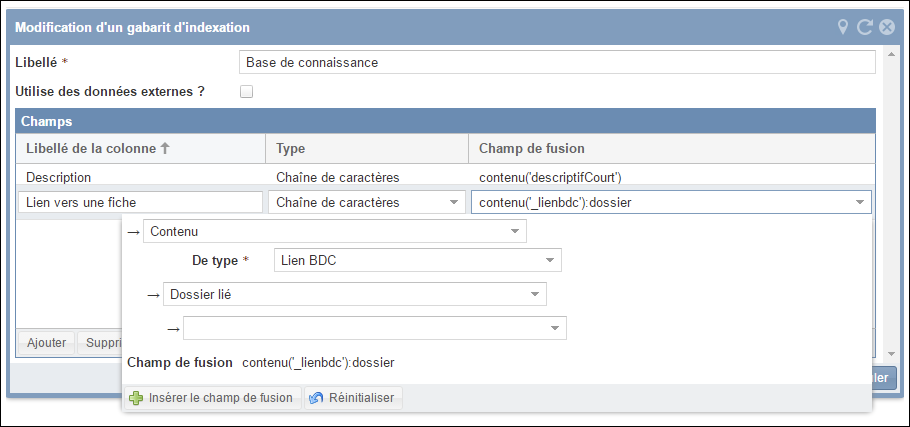The height and width of the screenshot is (427, 910).
Task: Open the empty last-level dropdown
Action: pos(555,328)
